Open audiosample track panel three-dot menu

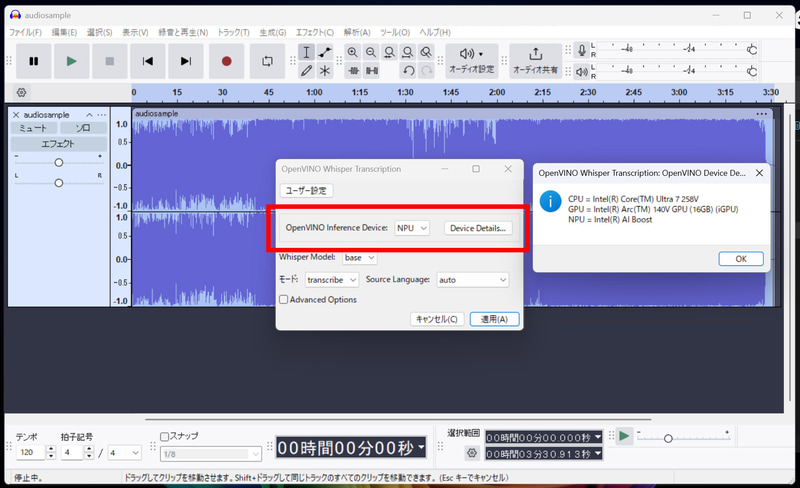click(x=102, y=115)
